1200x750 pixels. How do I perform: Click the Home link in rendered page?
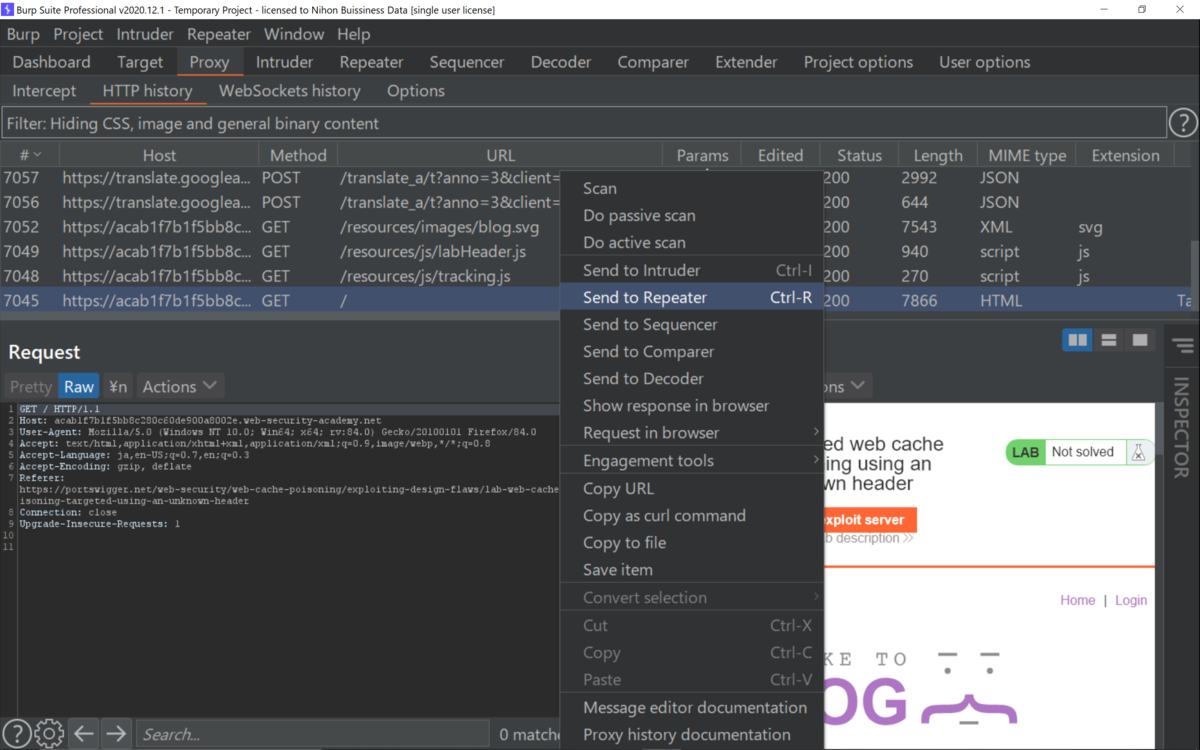1077,600
